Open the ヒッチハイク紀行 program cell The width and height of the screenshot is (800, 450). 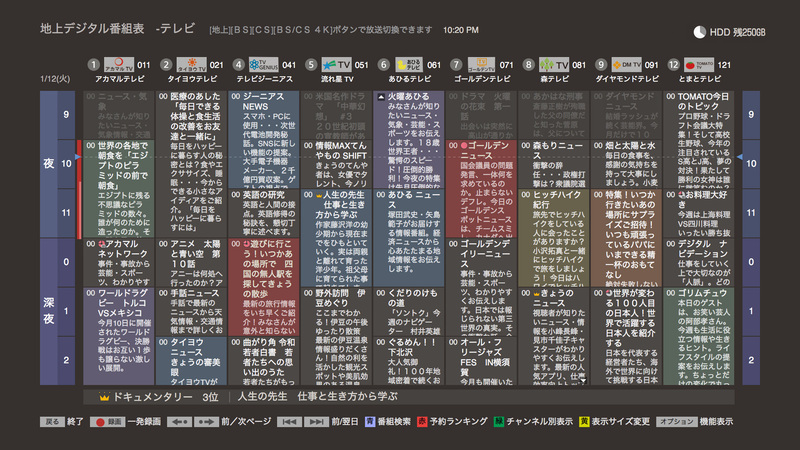(x=554, y=238)
